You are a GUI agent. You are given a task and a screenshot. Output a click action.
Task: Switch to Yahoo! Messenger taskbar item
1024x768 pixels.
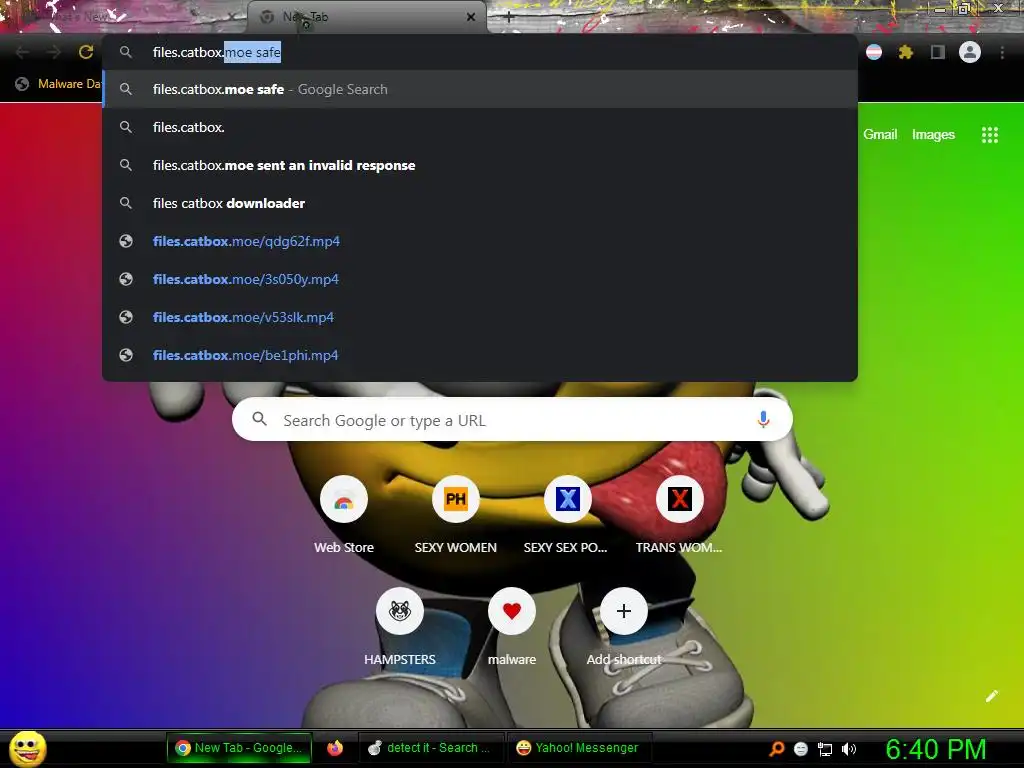[x=577, y=748]
